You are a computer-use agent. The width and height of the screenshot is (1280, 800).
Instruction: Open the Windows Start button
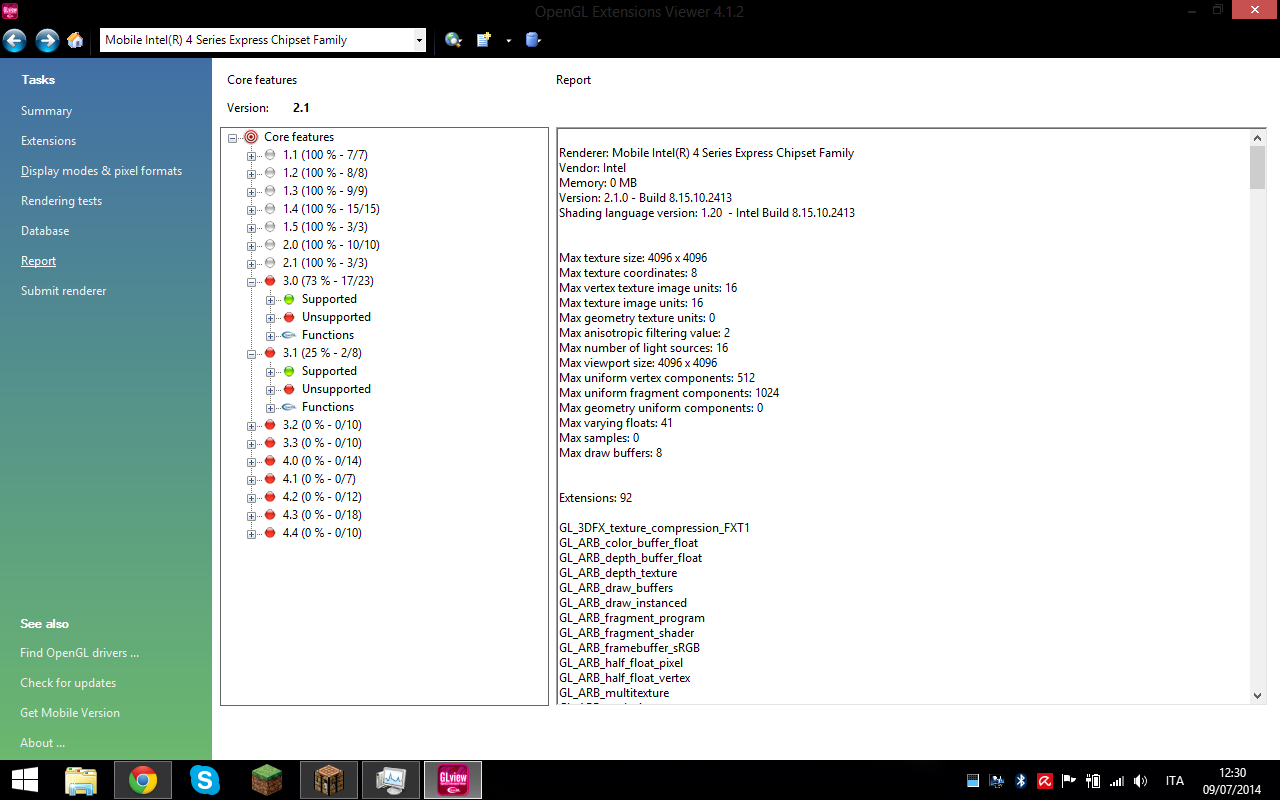25,780
